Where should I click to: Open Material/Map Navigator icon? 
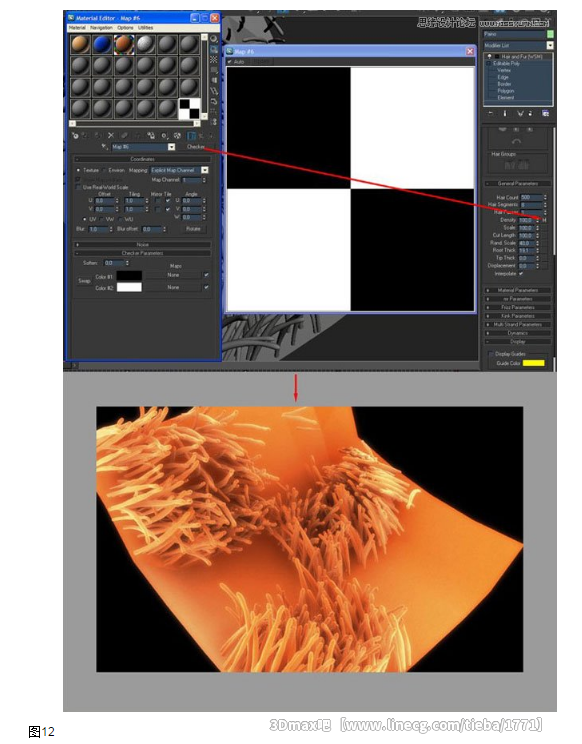click(214, 122)
